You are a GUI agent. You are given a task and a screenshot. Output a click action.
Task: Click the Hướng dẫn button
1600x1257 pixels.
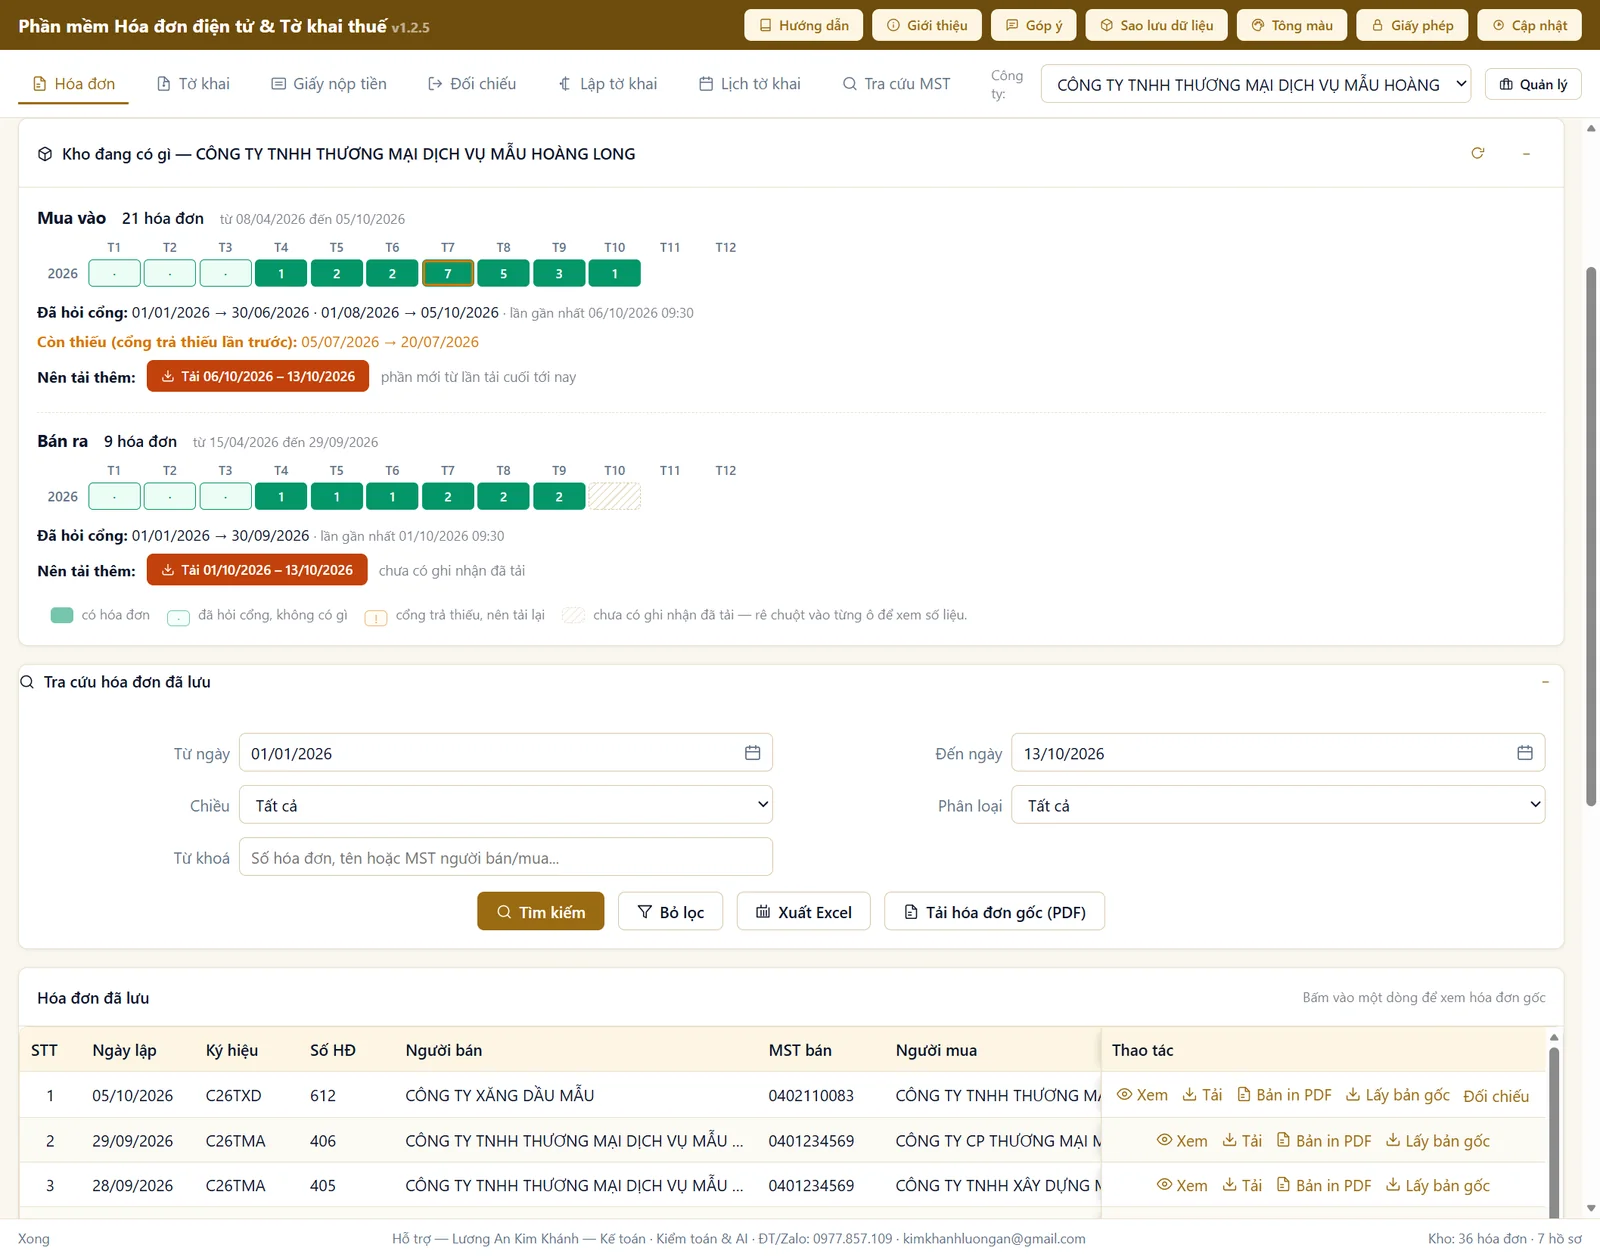coord(804,25)
